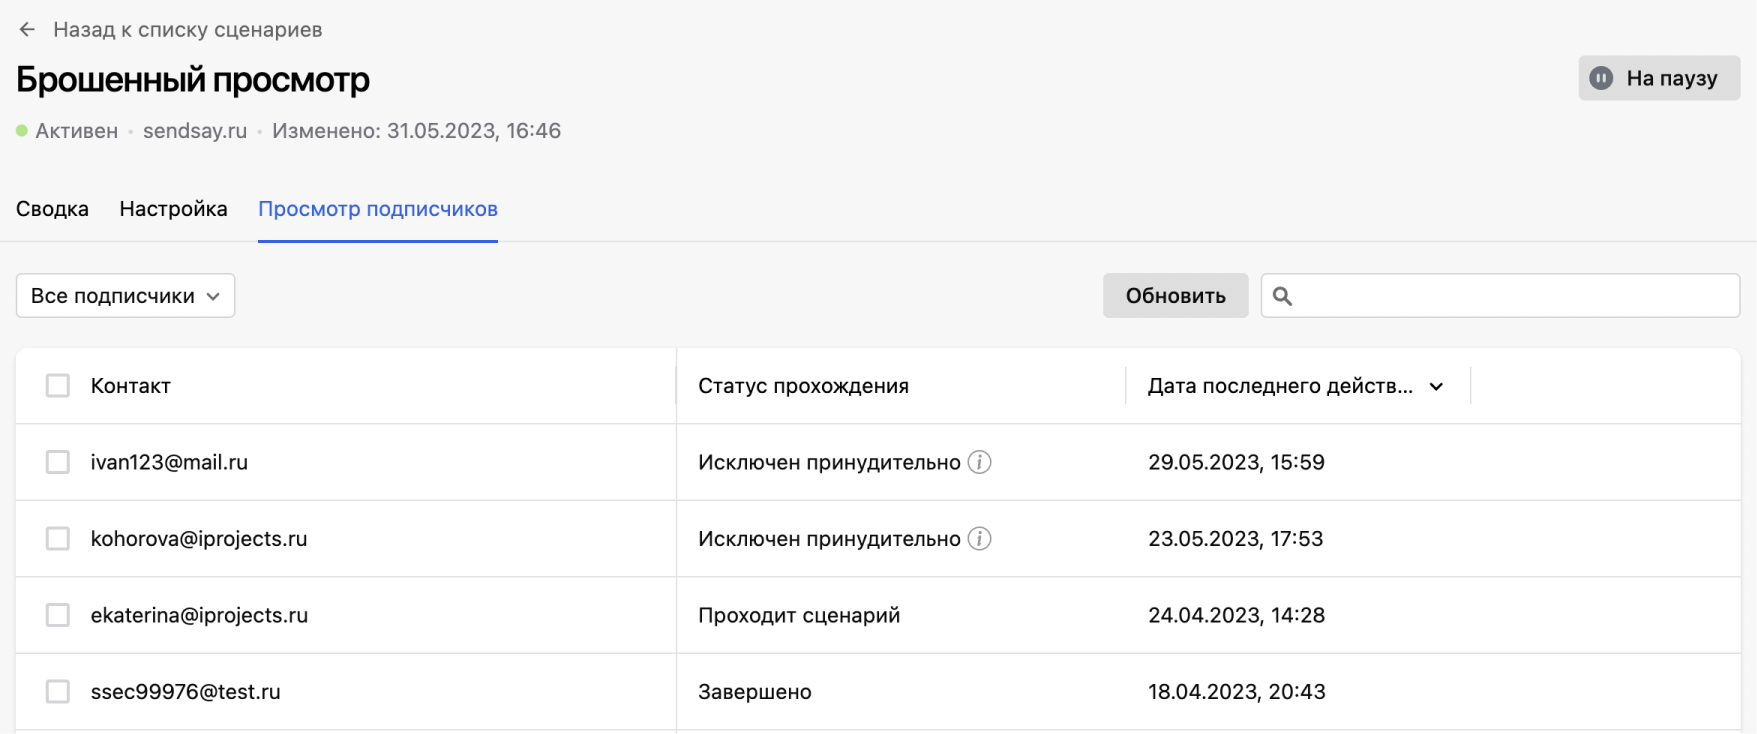Image resolution: width=1757 pixels, height=734 pixels.
Task: Open the Все подписчики filter dropdown
Action: [x=125, y=296]
